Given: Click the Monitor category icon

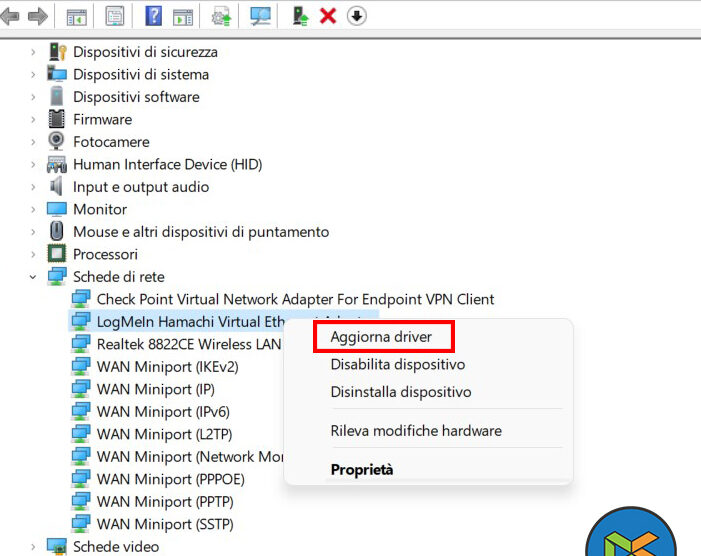Looking at the screenshot, I should tap(57, 209).
